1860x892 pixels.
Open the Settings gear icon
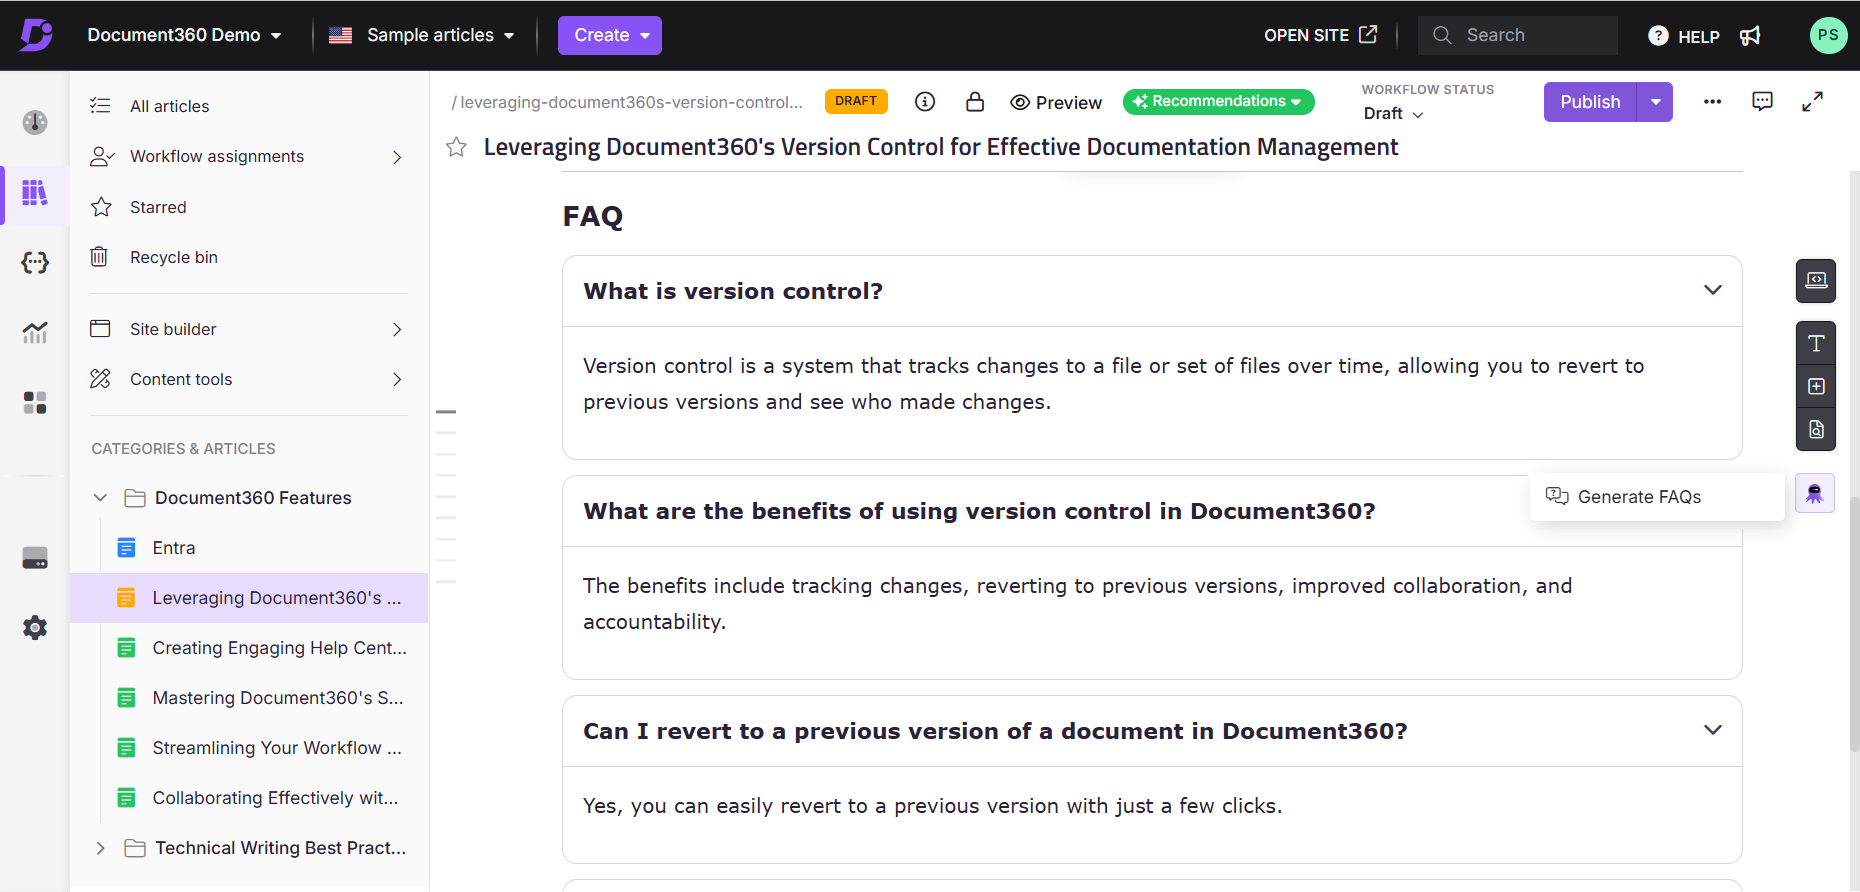[x=35, y=628]
